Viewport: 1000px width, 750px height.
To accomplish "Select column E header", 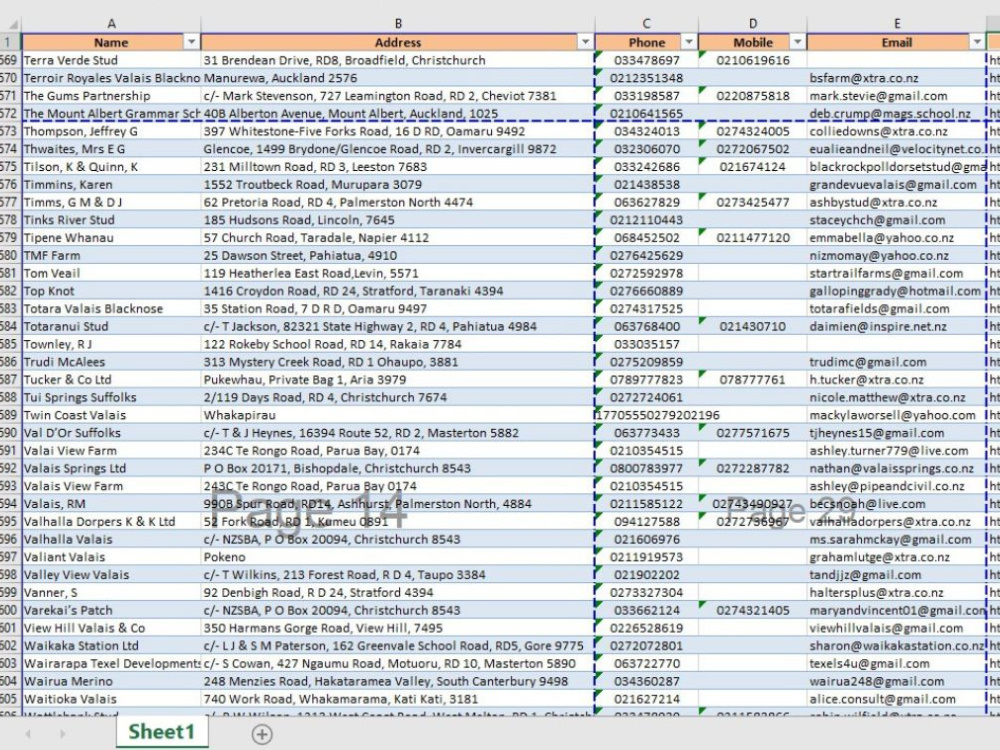I will [896, 24].
